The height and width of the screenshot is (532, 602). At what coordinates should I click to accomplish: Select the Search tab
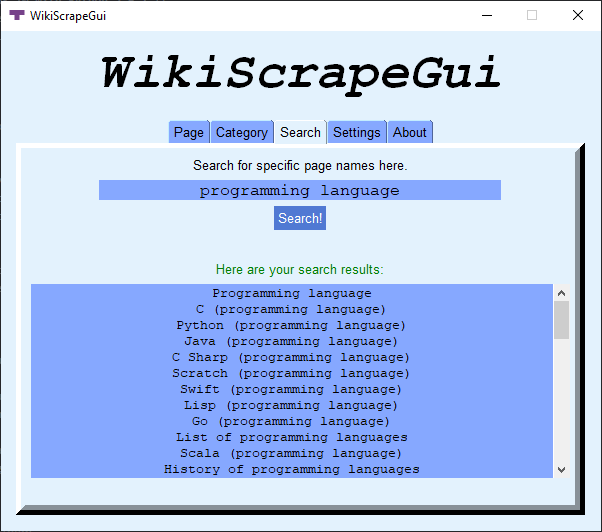coord(300,132)
